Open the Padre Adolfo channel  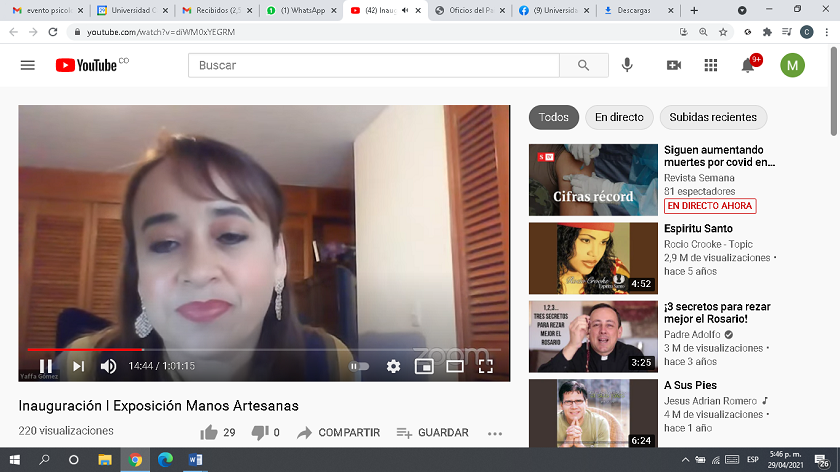[692, 334]
